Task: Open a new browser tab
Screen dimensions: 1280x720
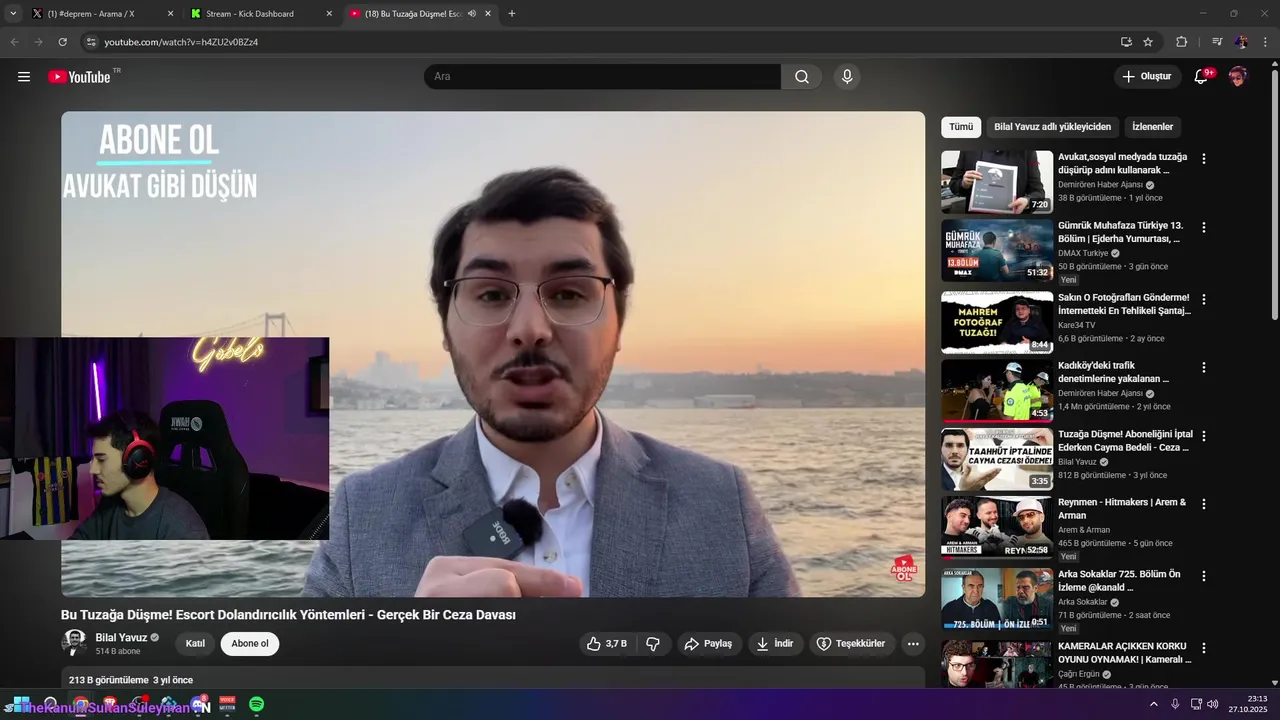Action: 512,14
